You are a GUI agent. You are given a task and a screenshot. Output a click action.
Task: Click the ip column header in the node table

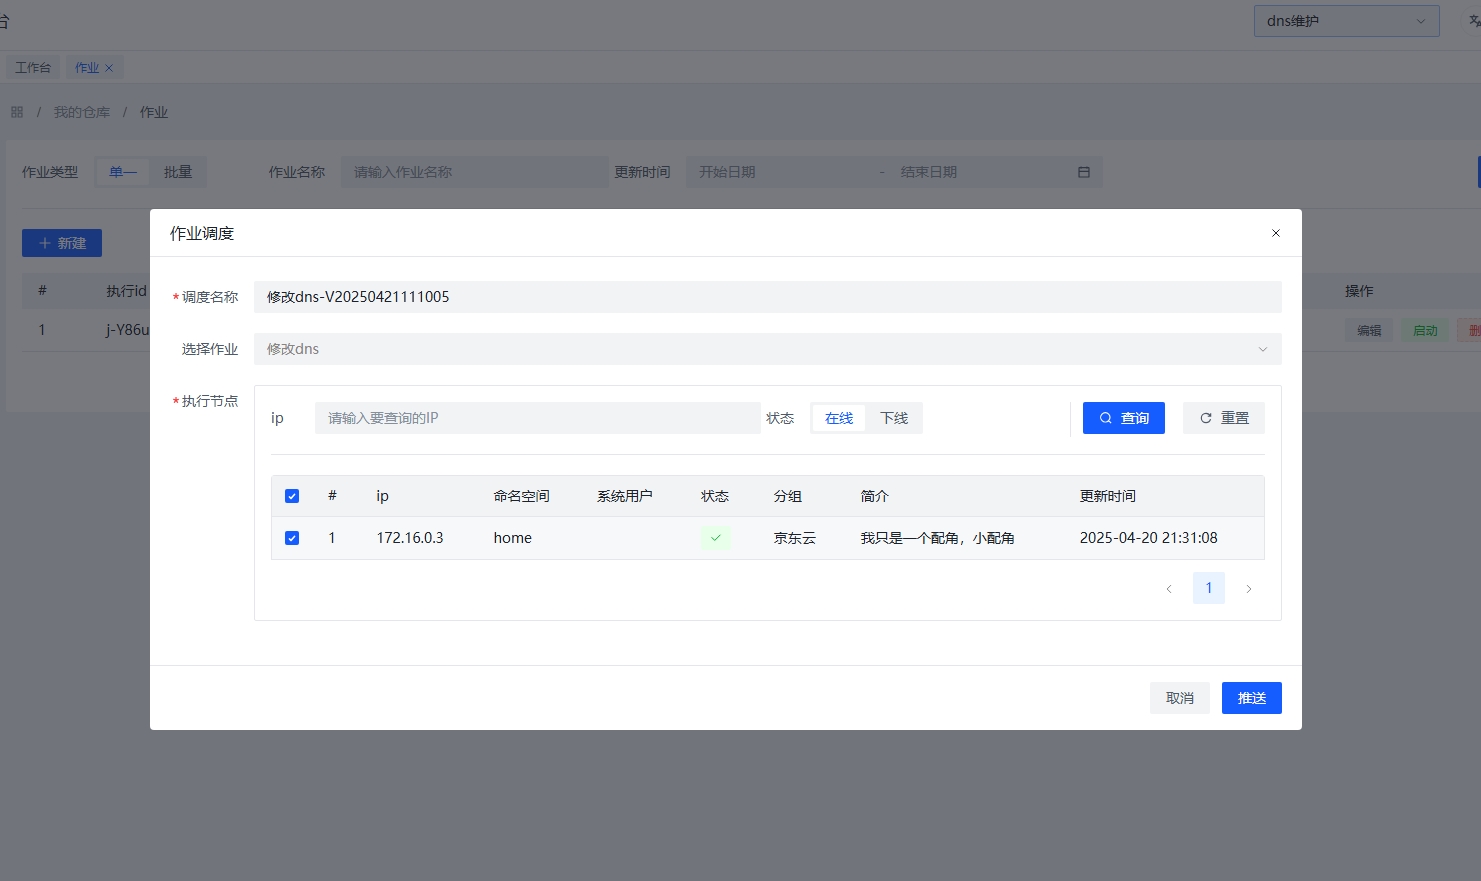point(382,496)
